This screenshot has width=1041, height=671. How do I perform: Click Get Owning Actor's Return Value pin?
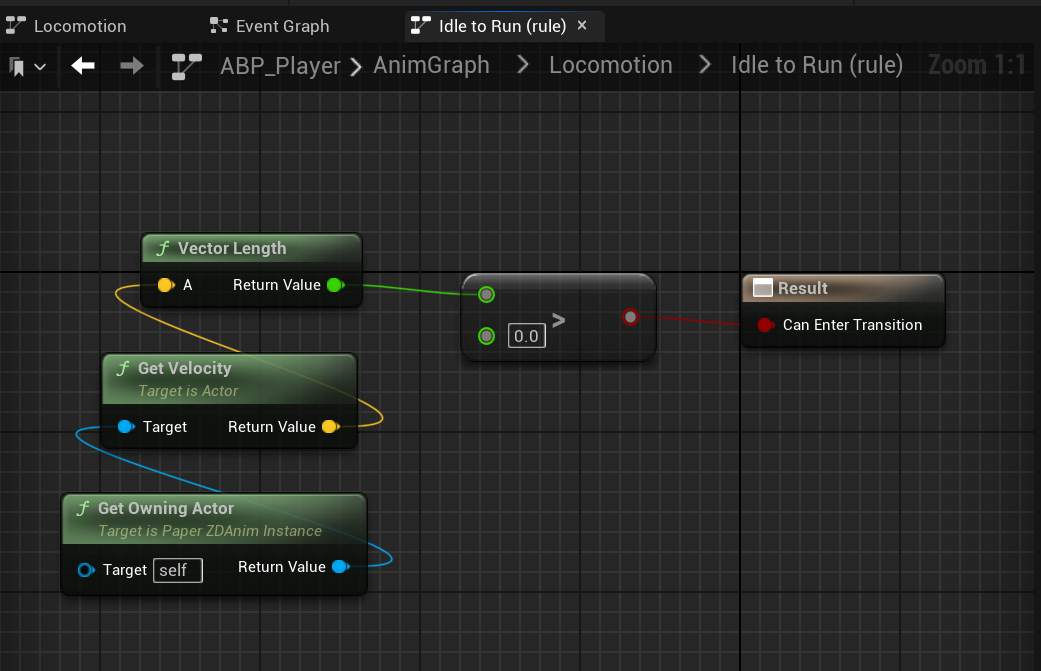point(339,567)
